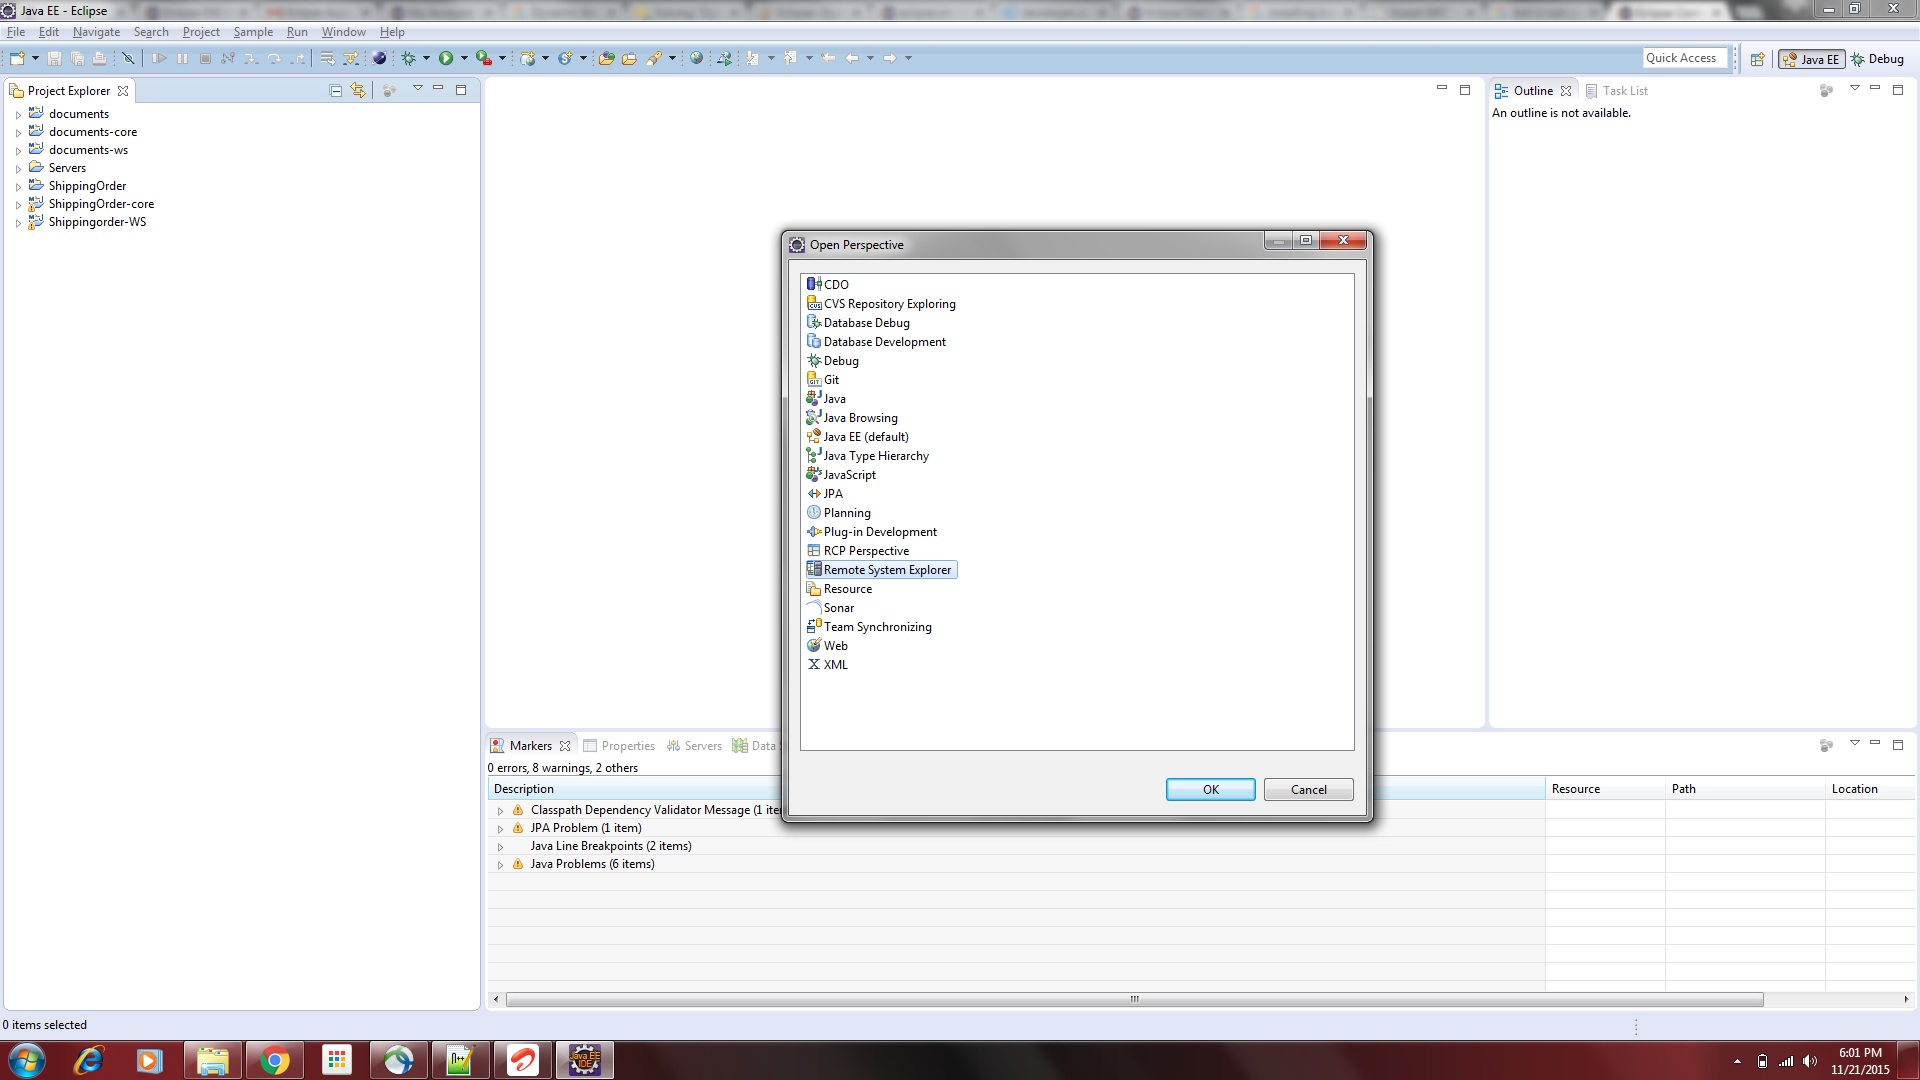
Task: Open the Run button dropdown arrow
Action: point(464,58)
